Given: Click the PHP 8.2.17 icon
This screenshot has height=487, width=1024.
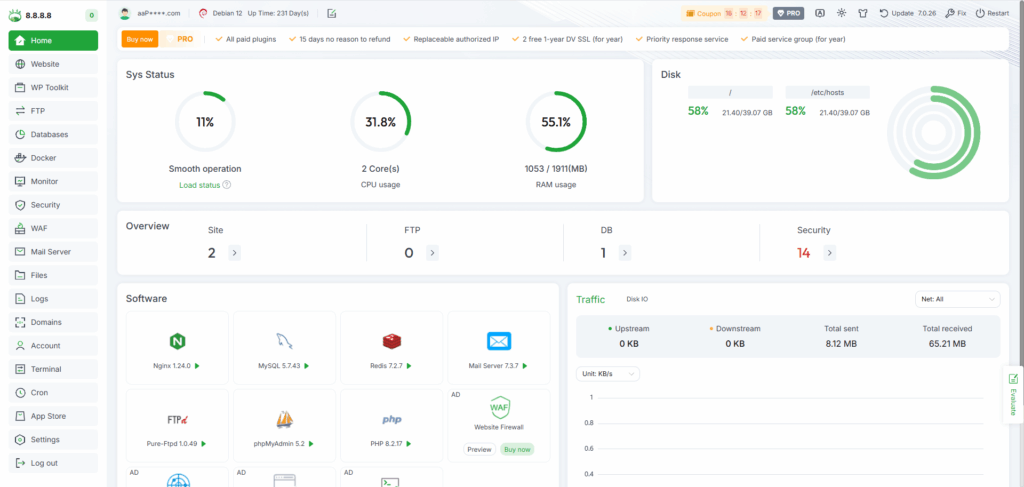Looking at the screenshot, I should tap(391, 419).
